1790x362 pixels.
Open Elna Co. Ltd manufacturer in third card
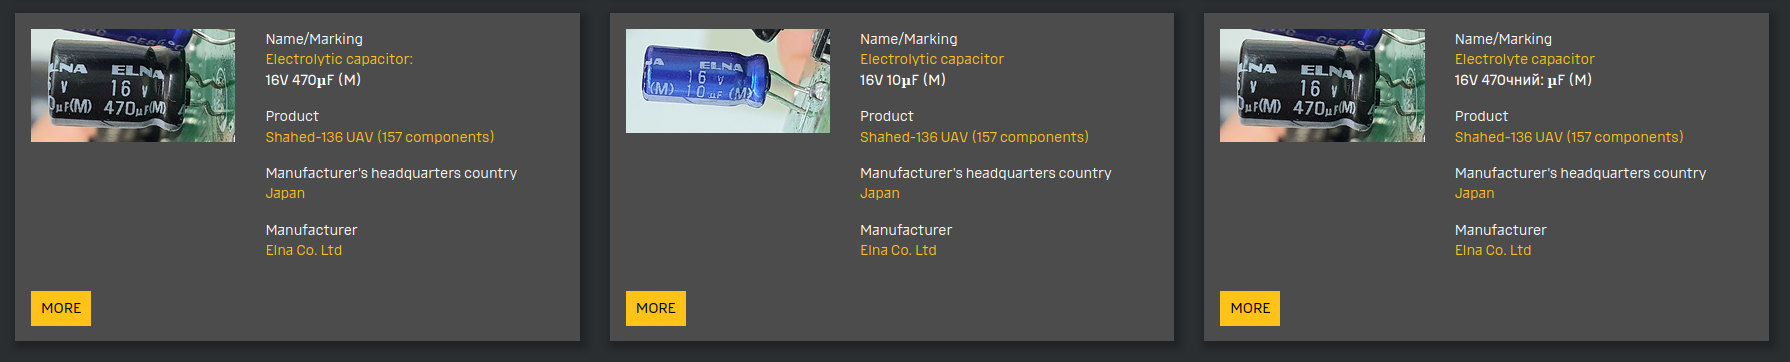[1493, 250]
